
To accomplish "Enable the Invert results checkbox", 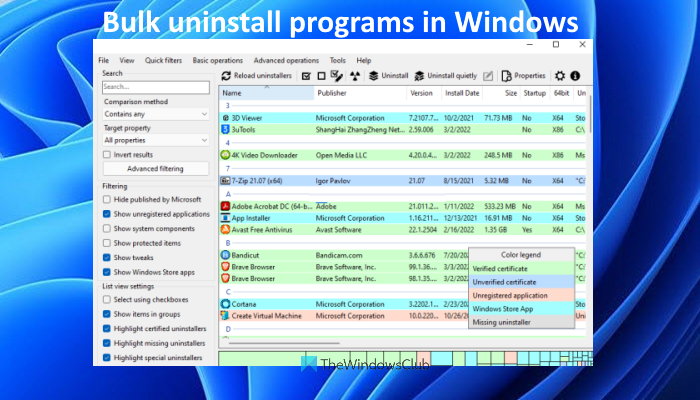I will [107, 154].
